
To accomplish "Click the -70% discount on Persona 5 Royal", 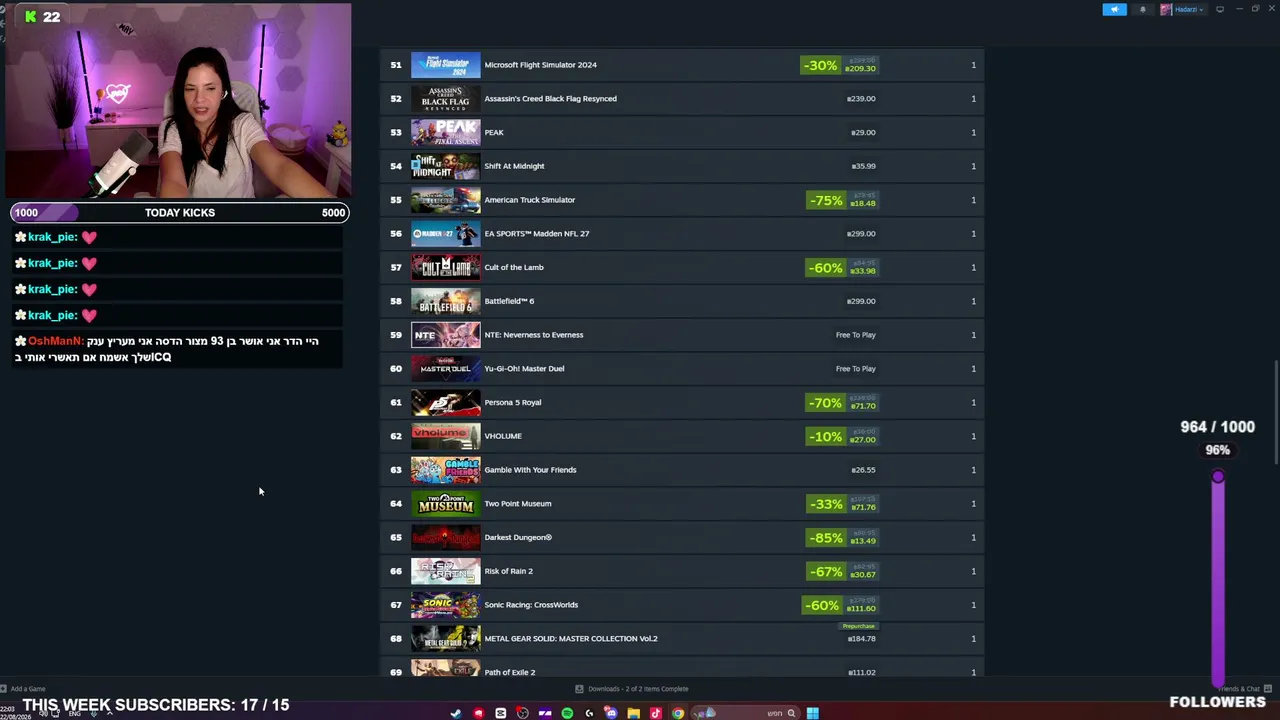I will tap(825, 402).
